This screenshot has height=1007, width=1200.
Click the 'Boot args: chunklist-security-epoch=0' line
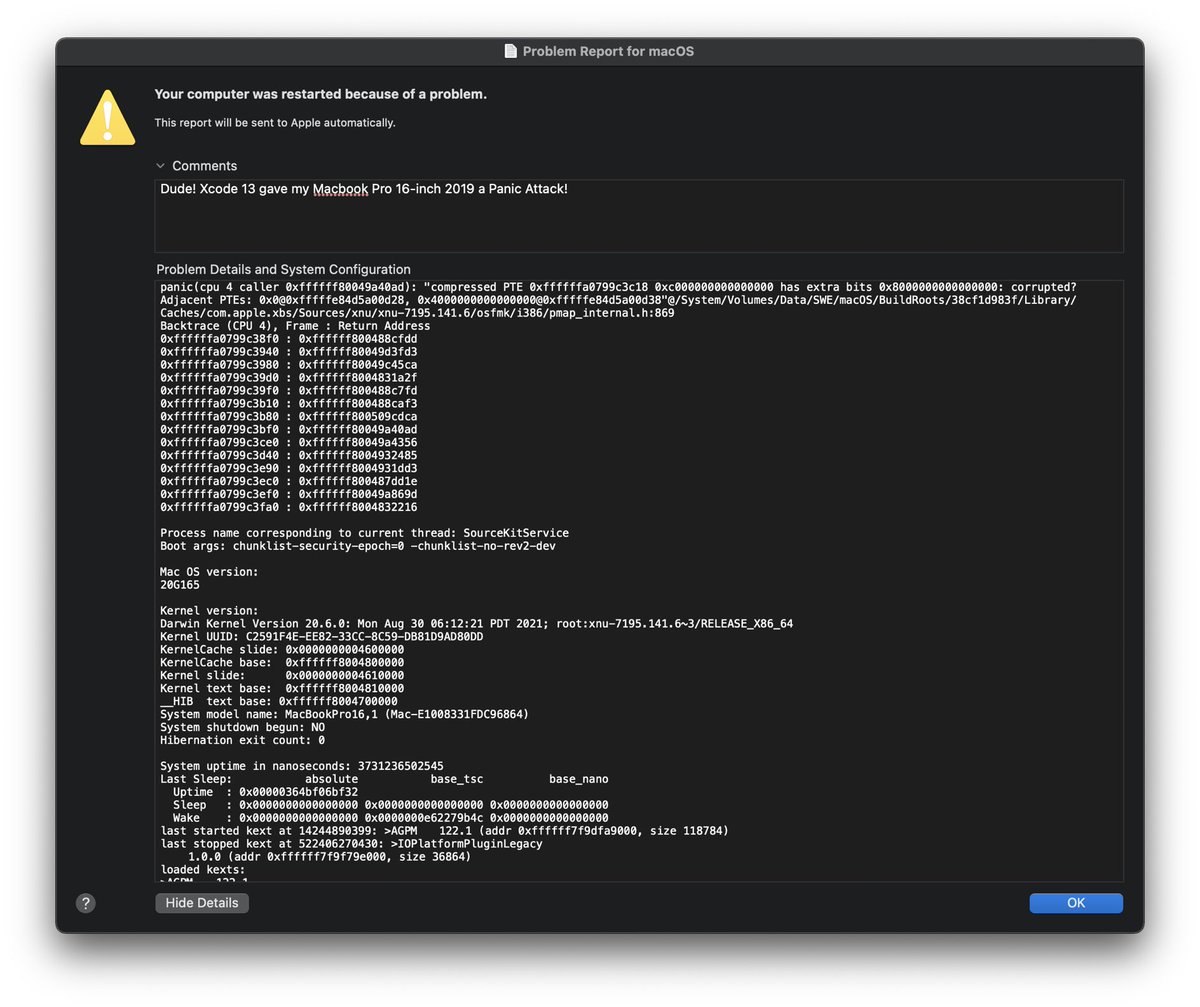coord(358,547)
